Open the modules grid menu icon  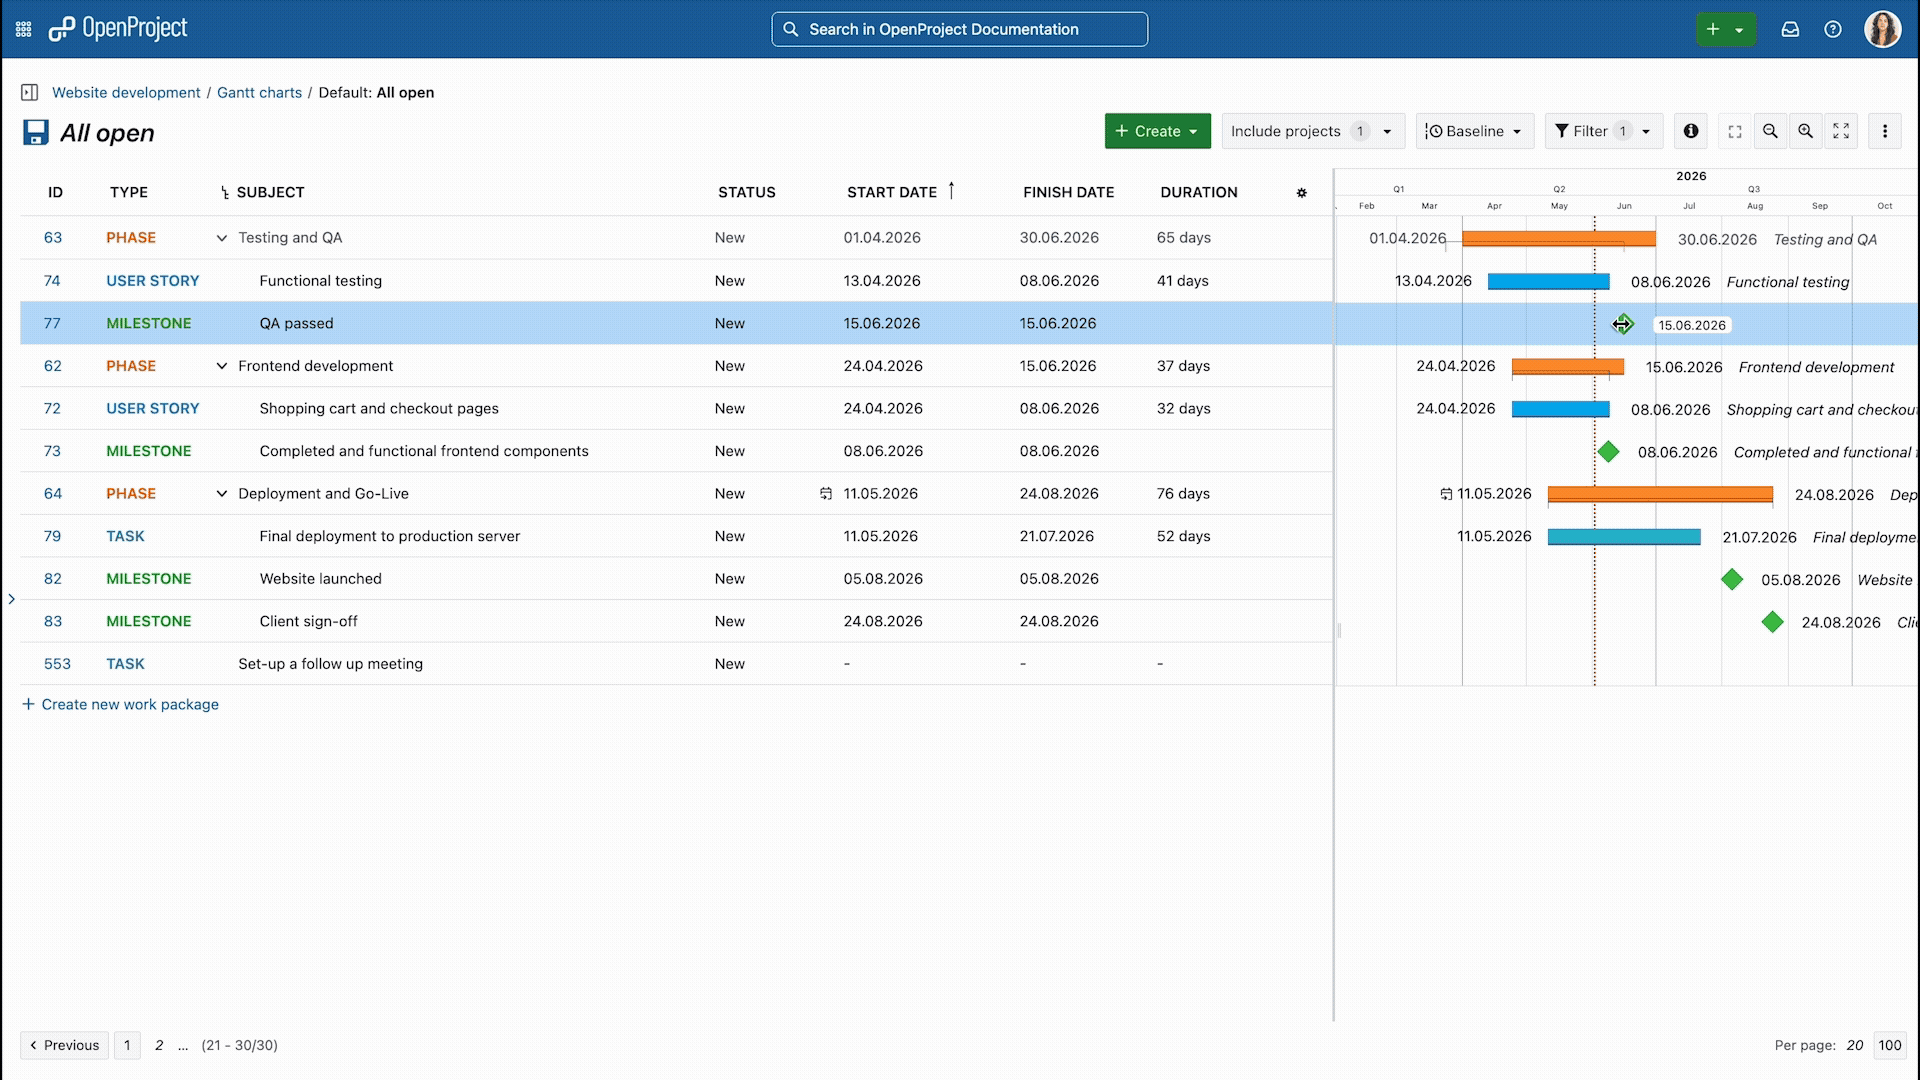24,29
